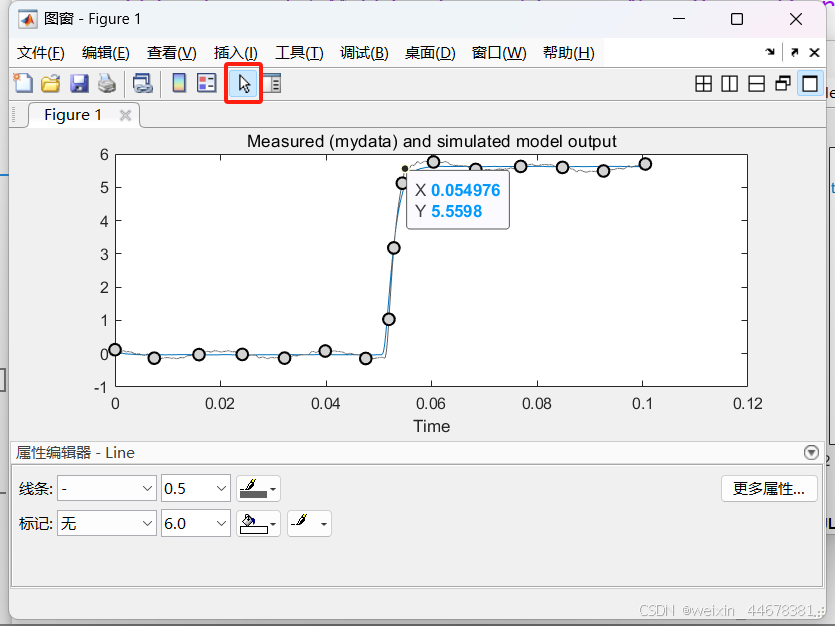Open the 工具(T) menu
This screenshot has width=835, height=626.
[299, 53]
